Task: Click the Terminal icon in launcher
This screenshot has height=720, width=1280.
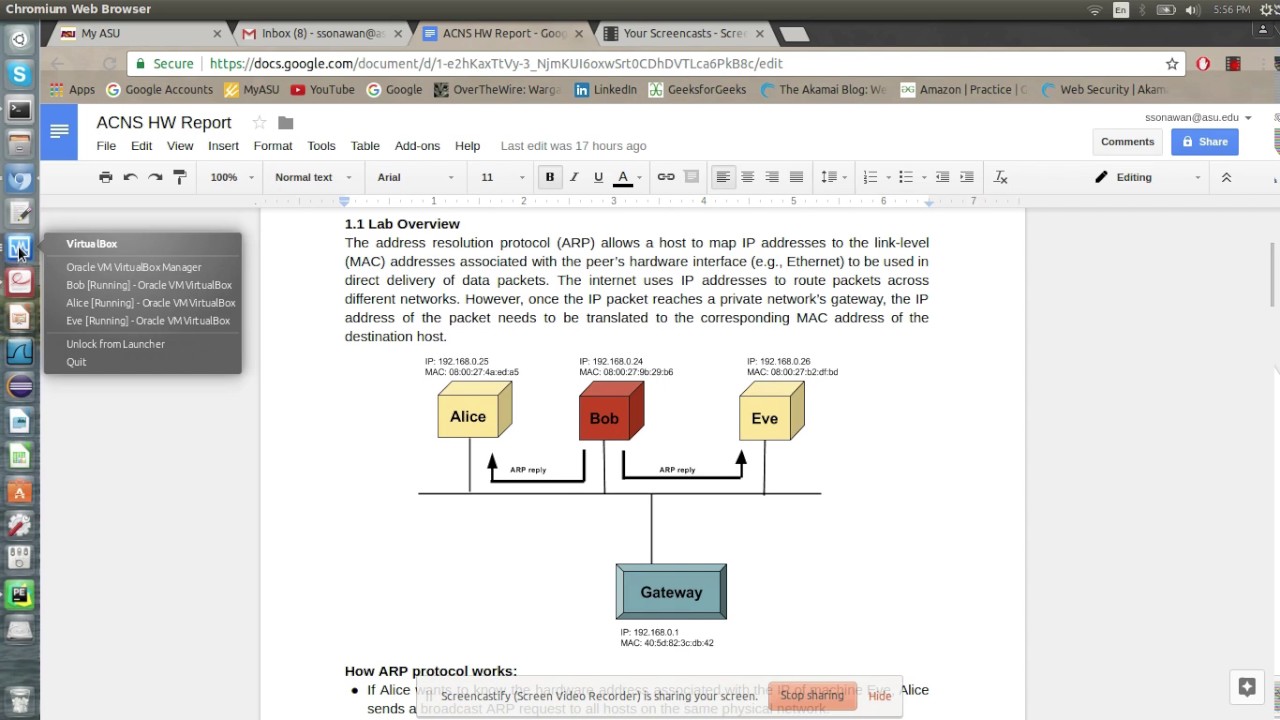Action: [x=19, y=109]
